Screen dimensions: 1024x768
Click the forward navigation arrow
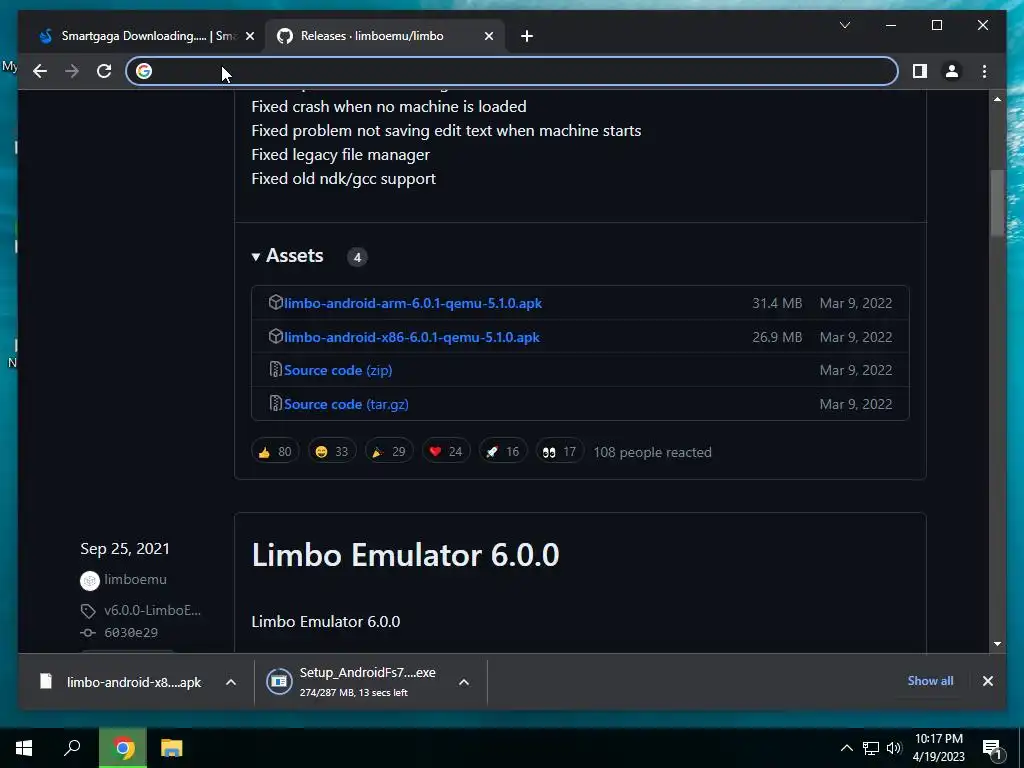(72, 71)
